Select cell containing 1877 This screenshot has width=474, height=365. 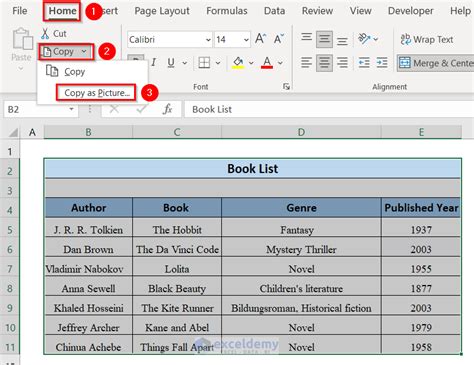pos(421,288)
